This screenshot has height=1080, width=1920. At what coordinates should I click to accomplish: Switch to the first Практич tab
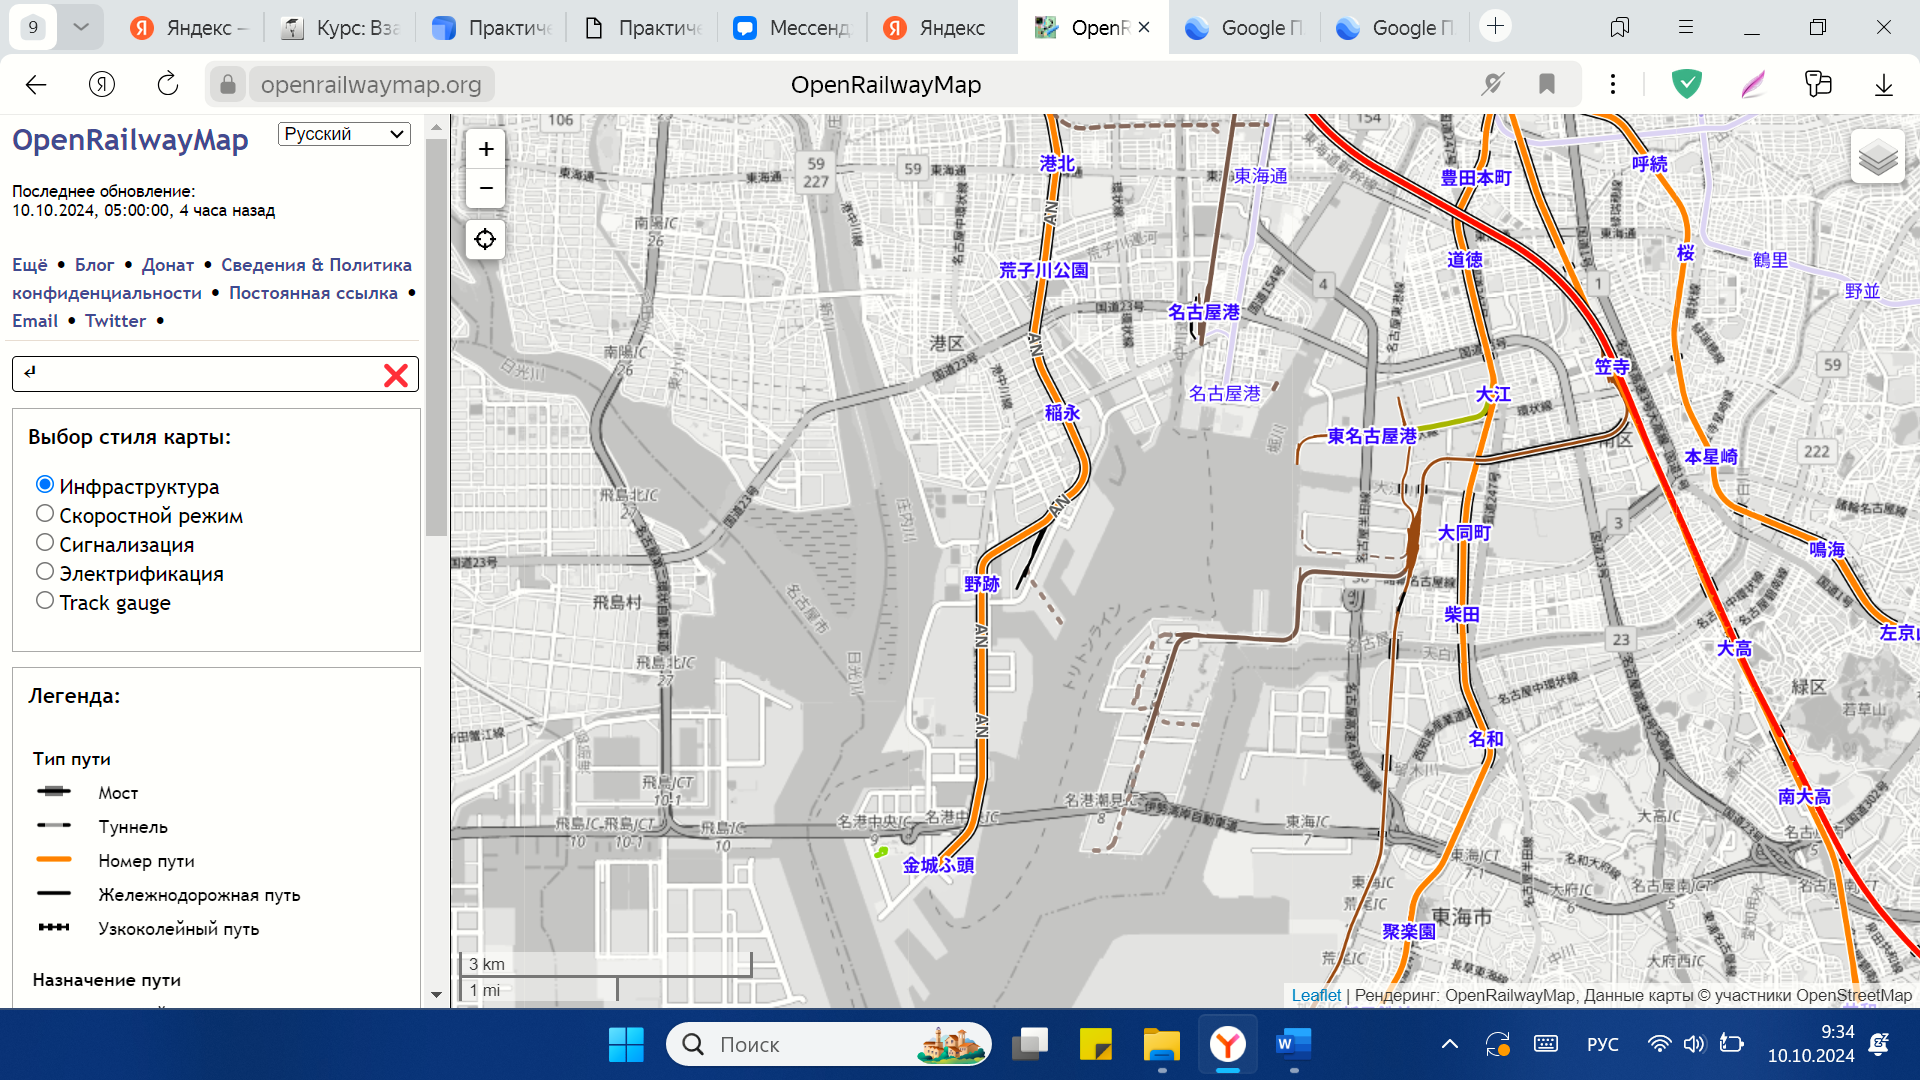click(492, 28)
